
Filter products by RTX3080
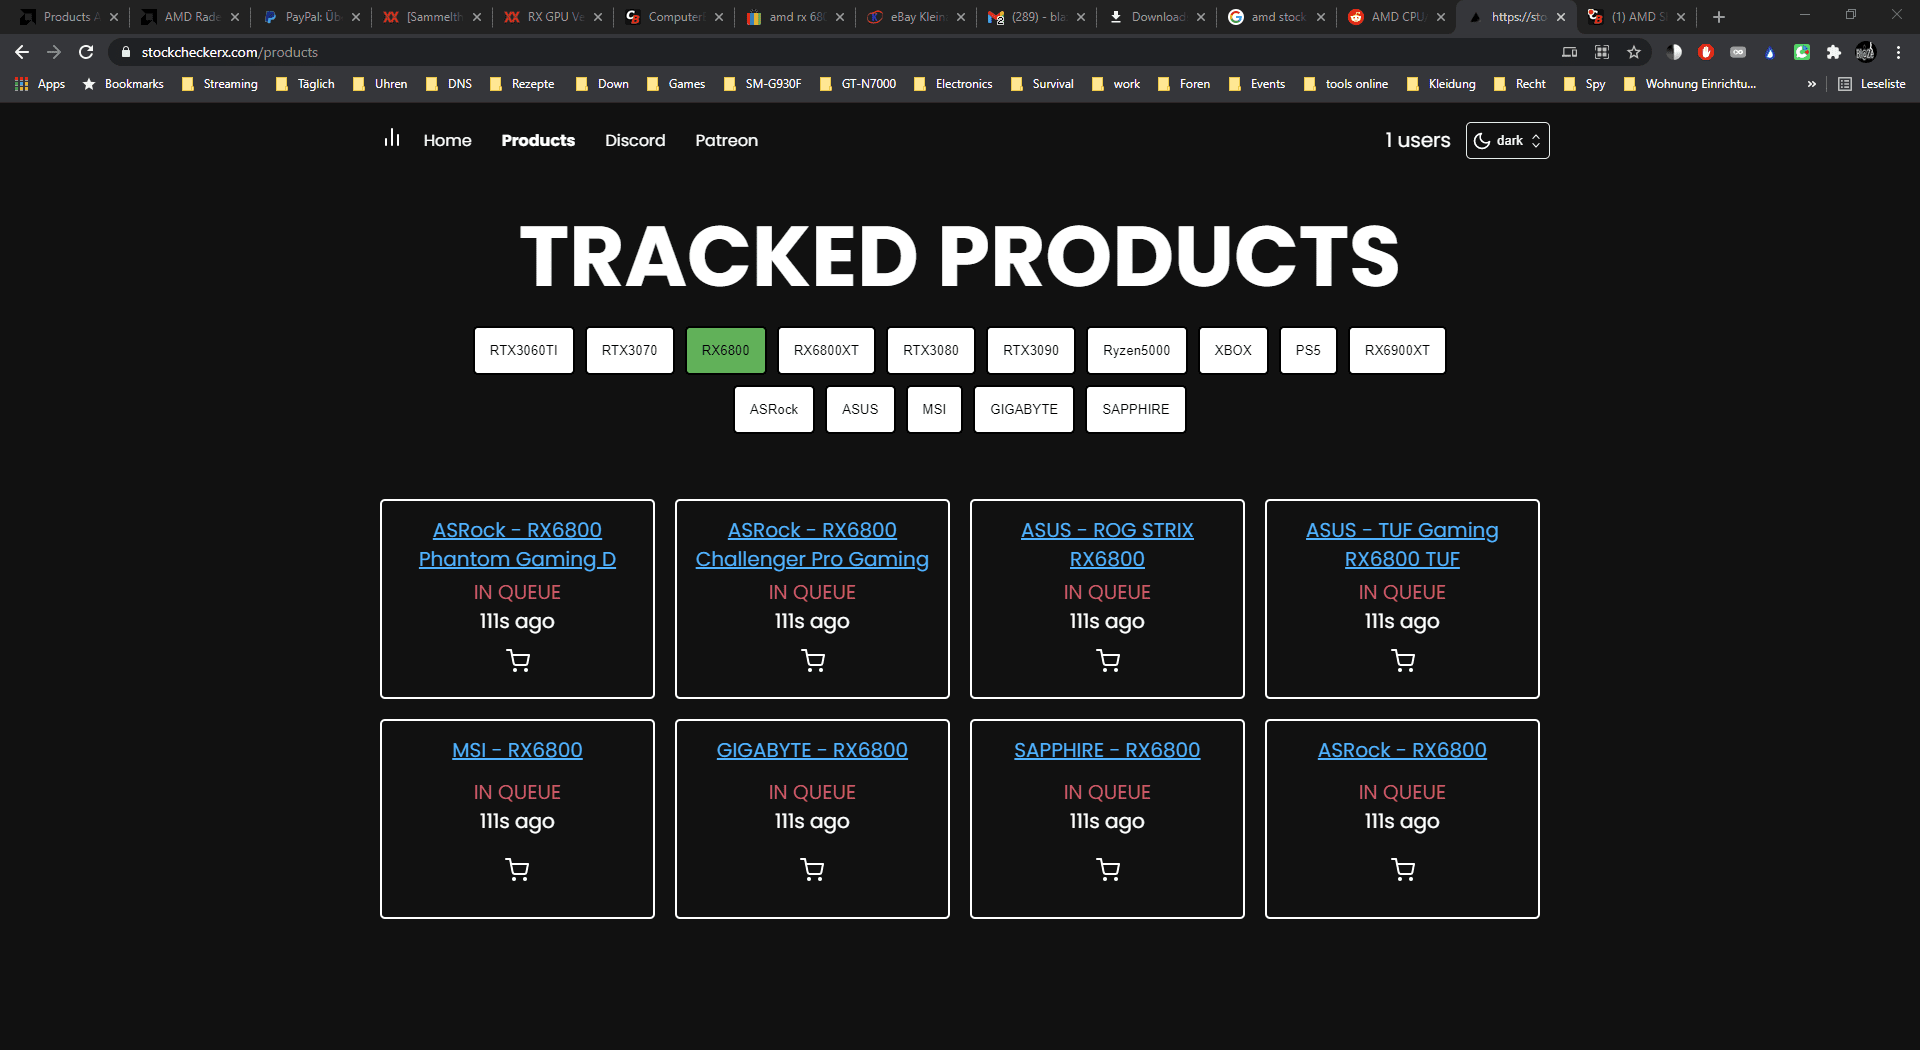point(931,350)
